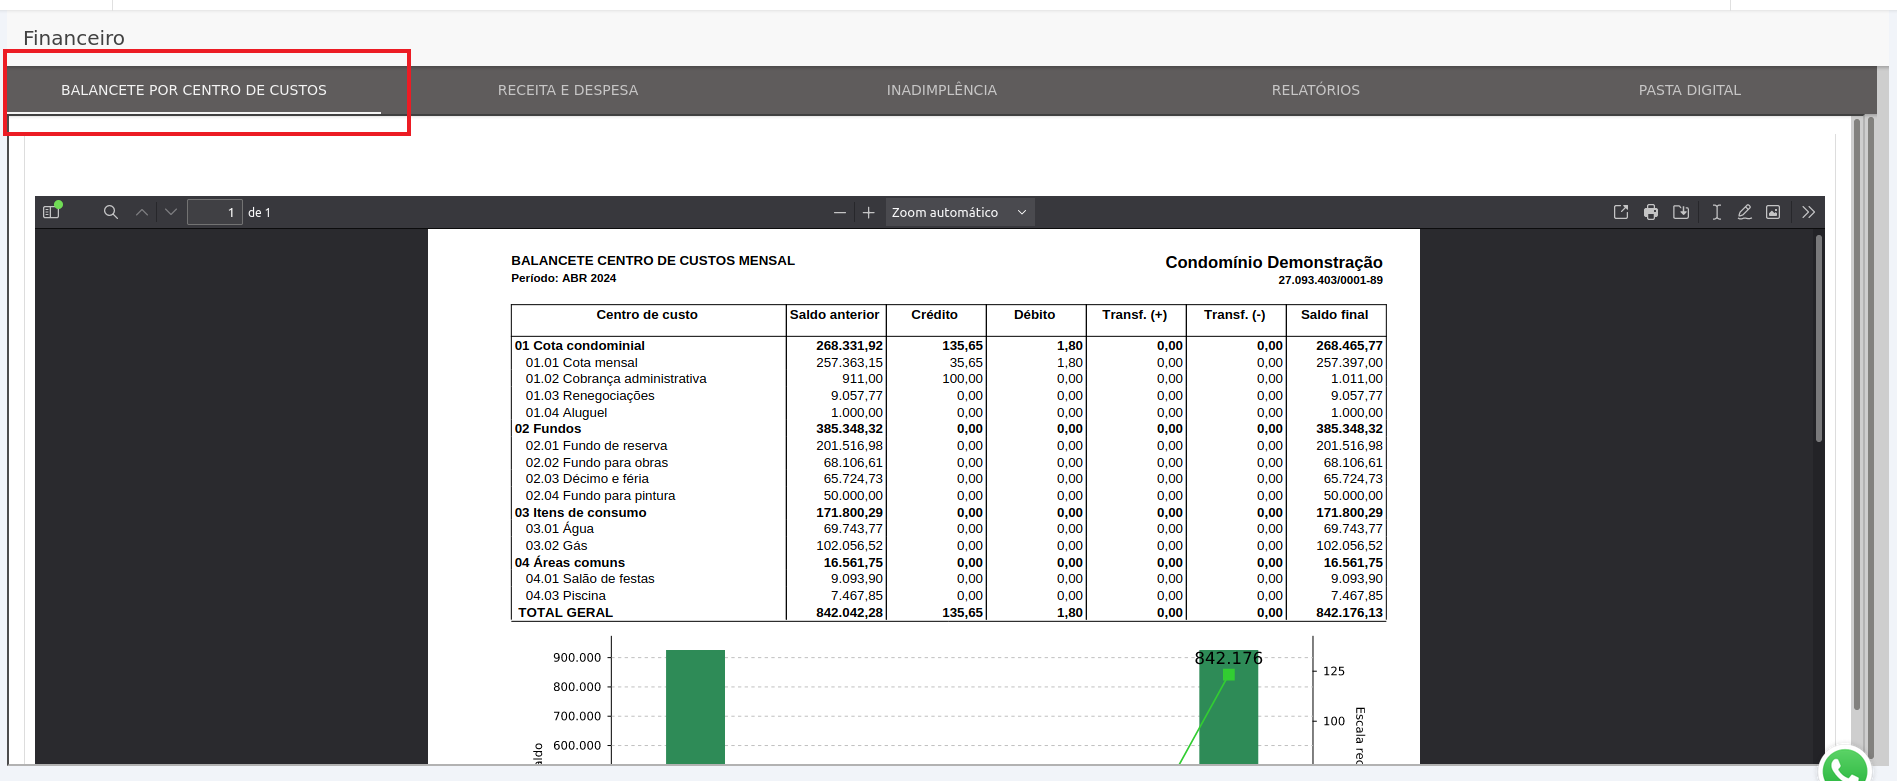Open the PDF file with the external-open icon
1897x781 pixels.
pyautogui.click(x=1621, y=212)
